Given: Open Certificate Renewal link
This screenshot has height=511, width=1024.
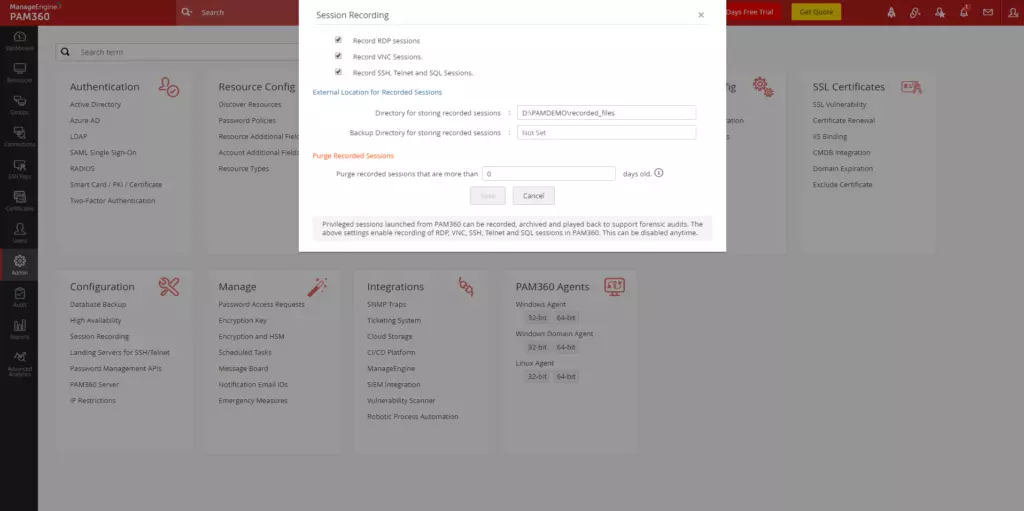Looking at the screenshot, I should coord(844,120).
